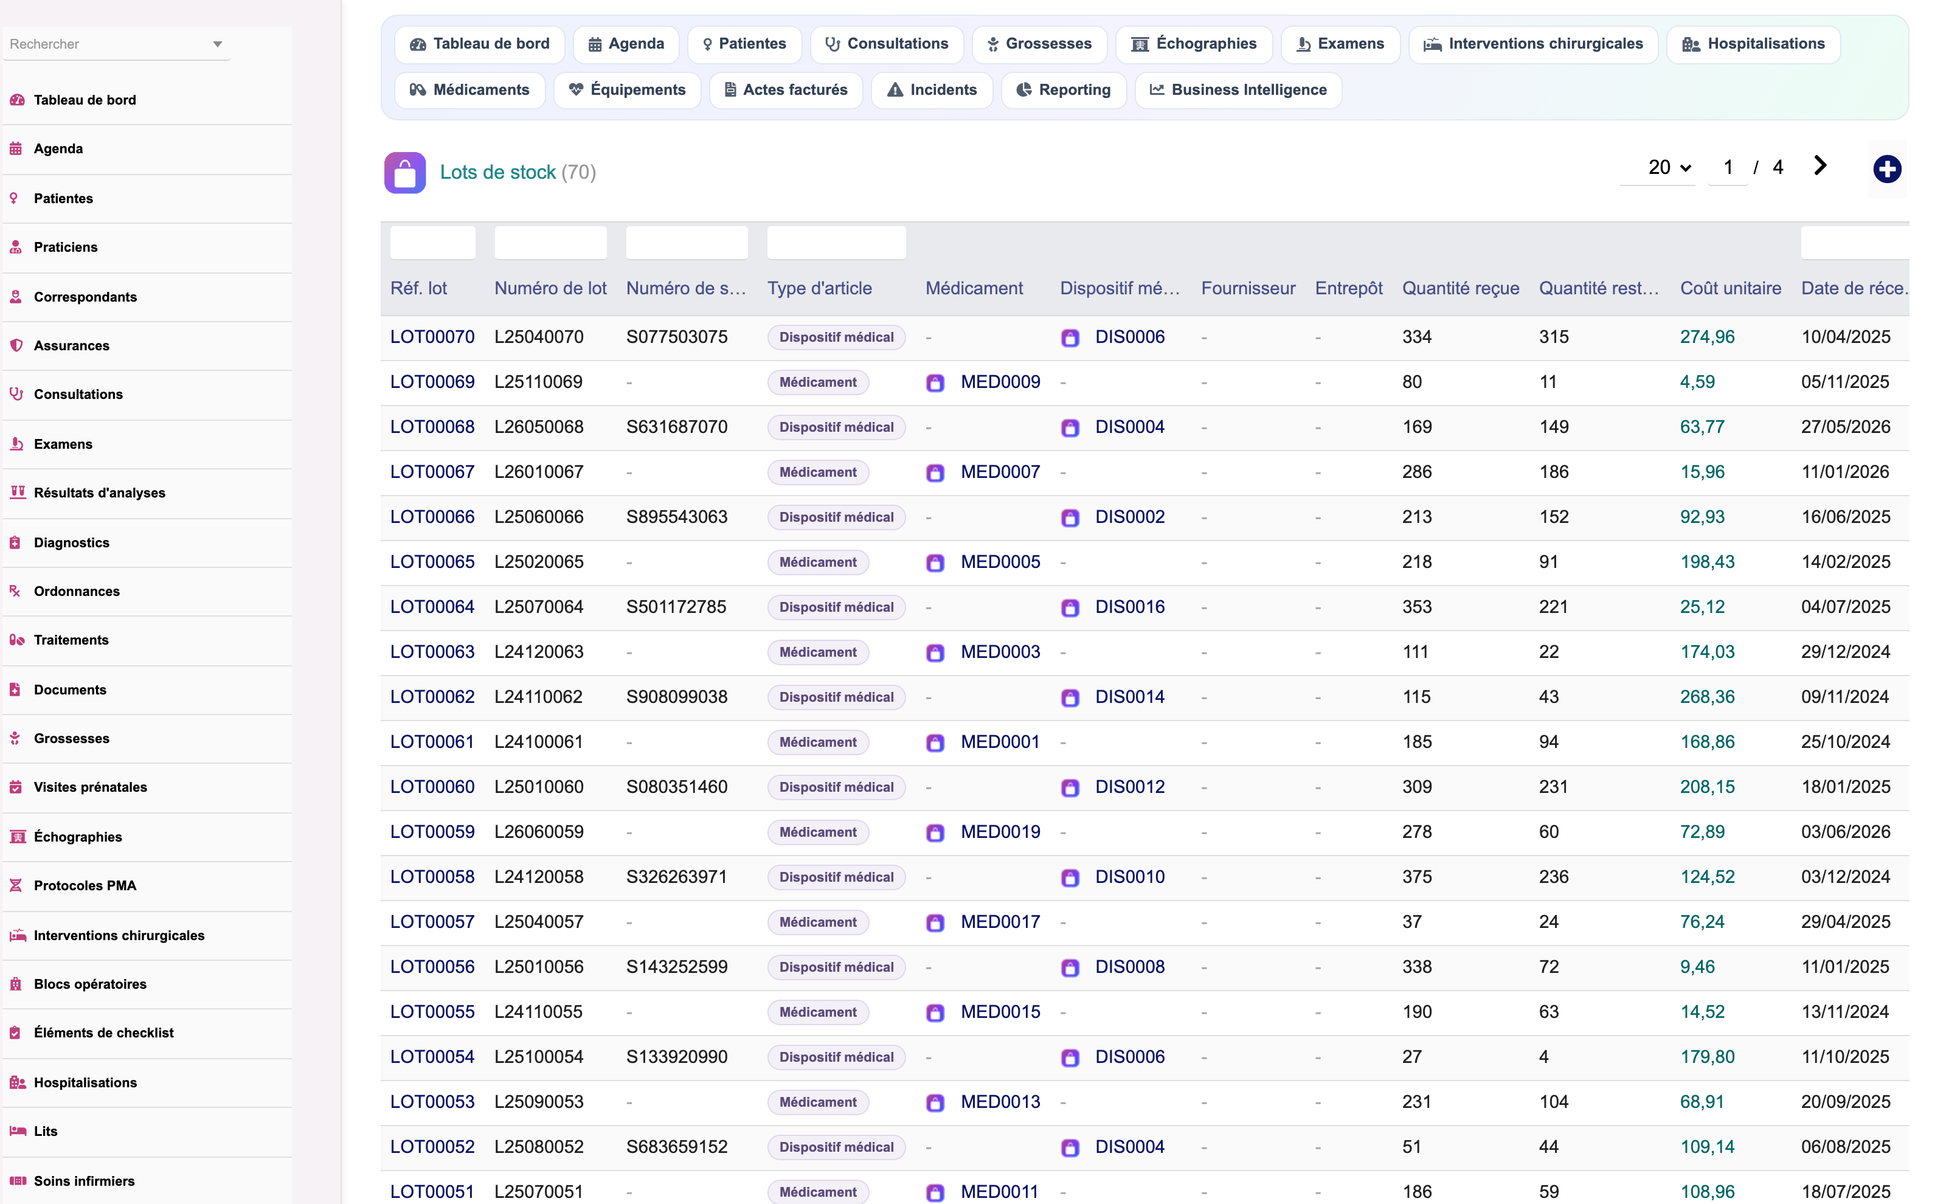
Task: Sort by the Quantité reçue column header
Action: 1461,288
